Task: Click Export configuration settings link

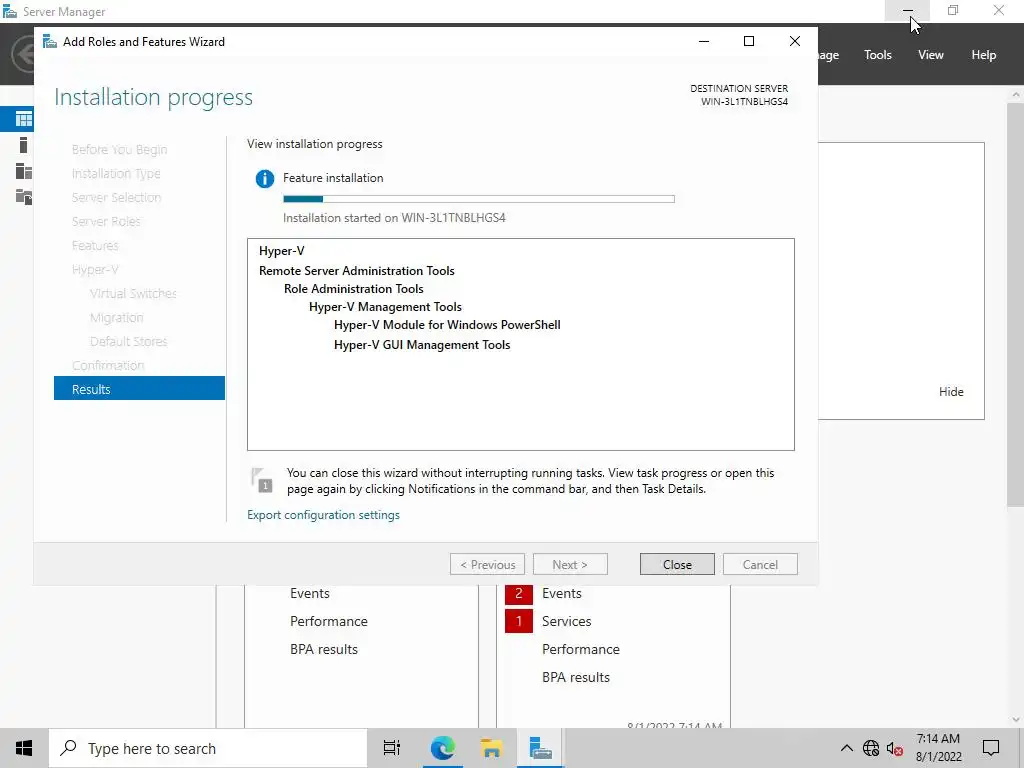Action: 323,515
